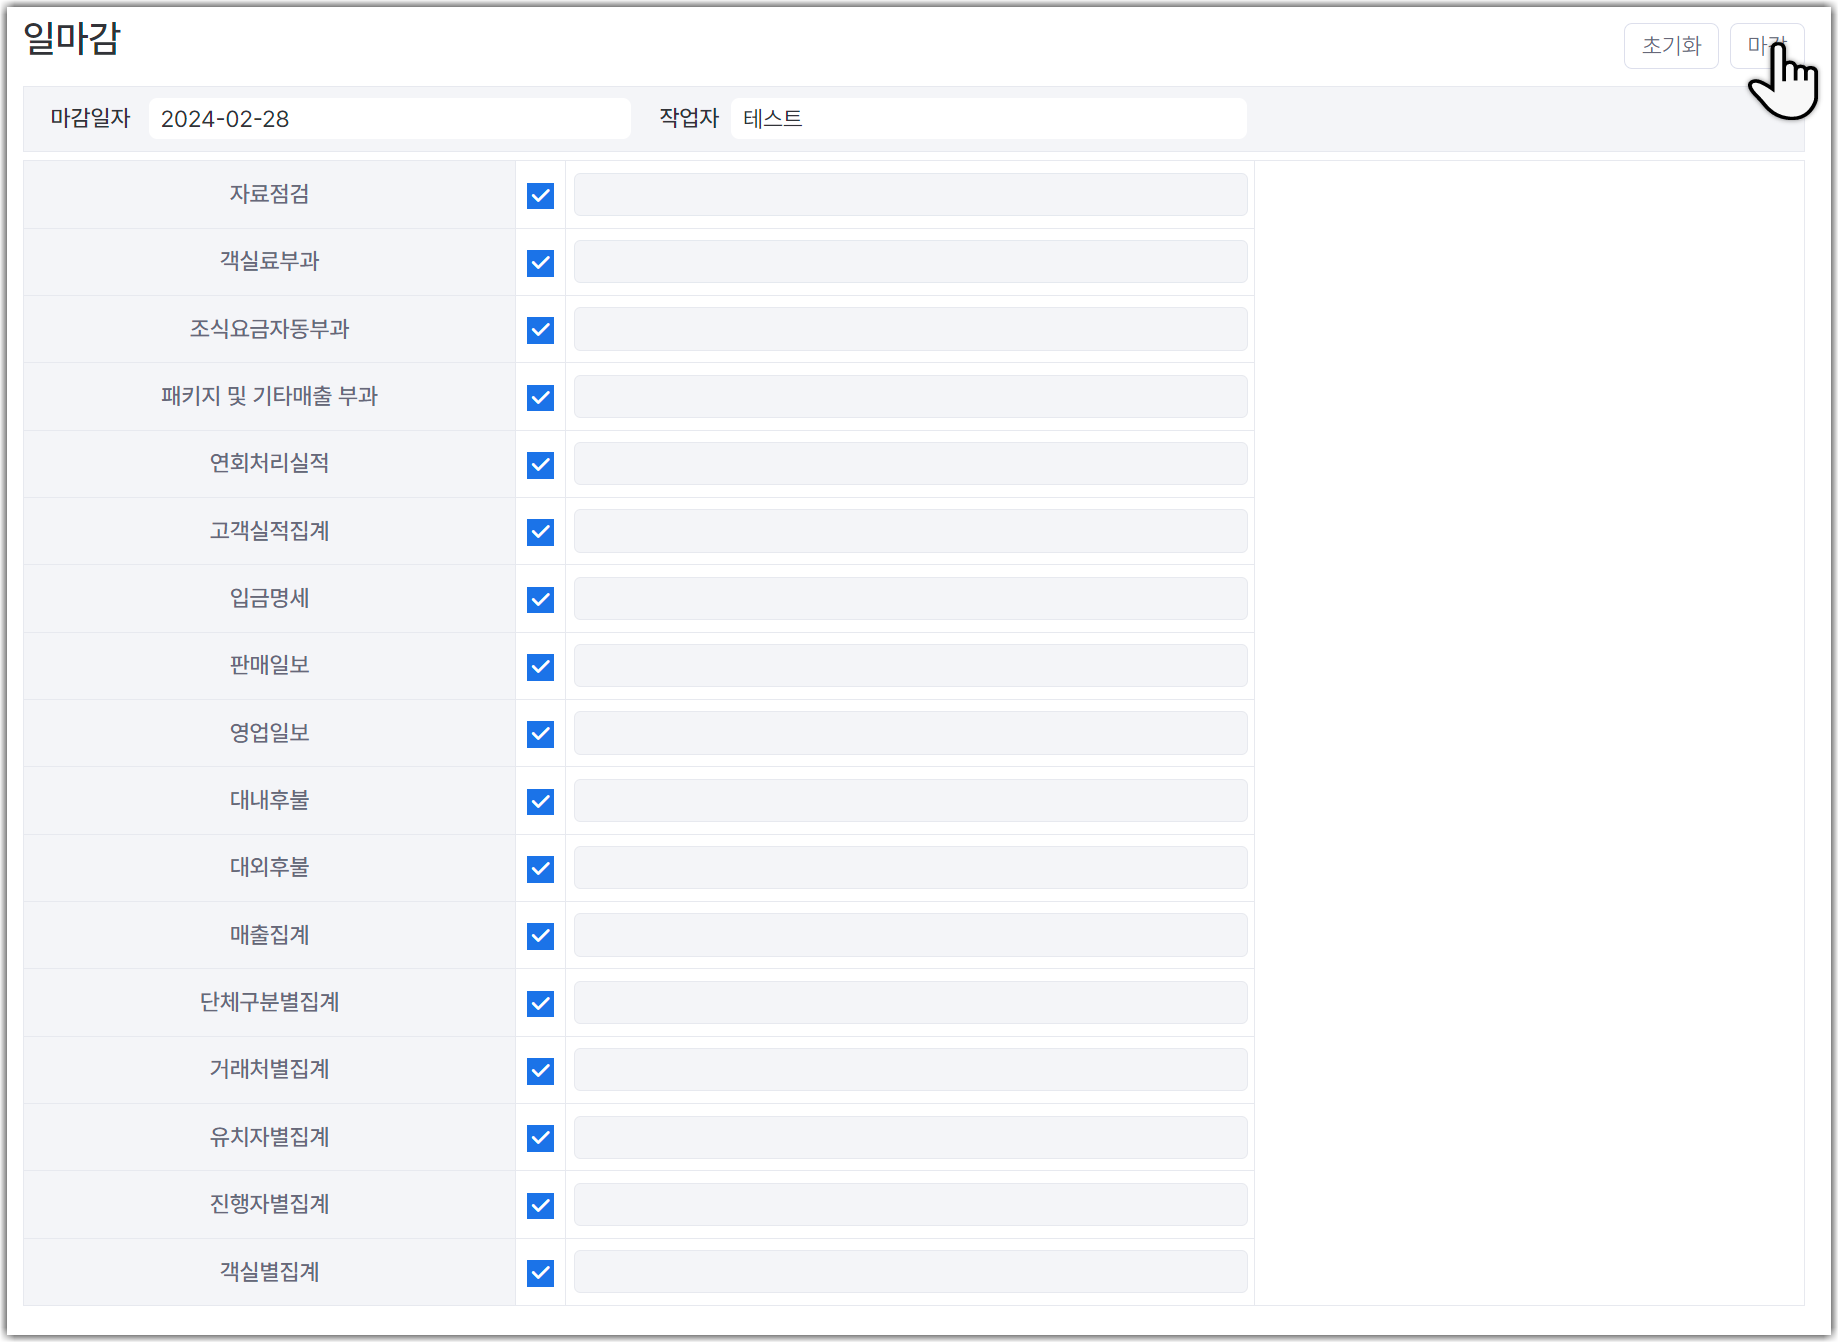Screen dimensions: 1839x1343
Task: Click the 객실별집계 label
Action: click(270, 1272)
